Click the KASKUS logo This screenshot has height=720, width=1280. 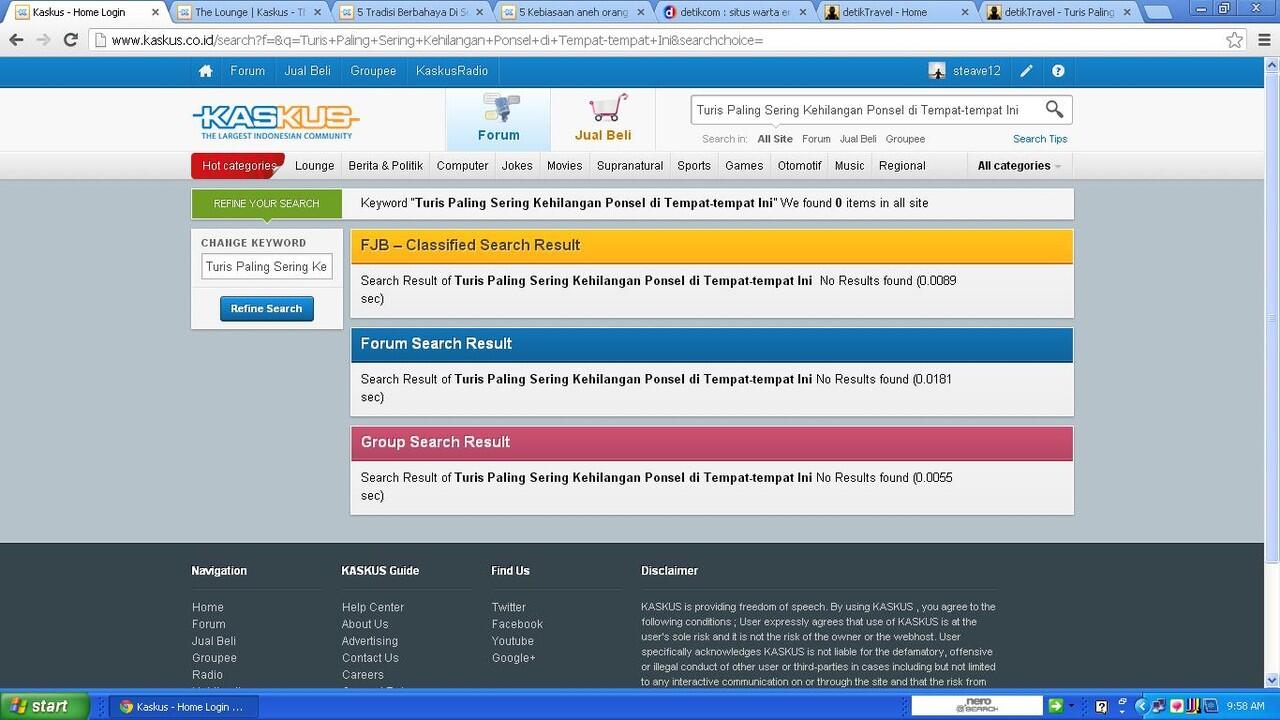276,122
